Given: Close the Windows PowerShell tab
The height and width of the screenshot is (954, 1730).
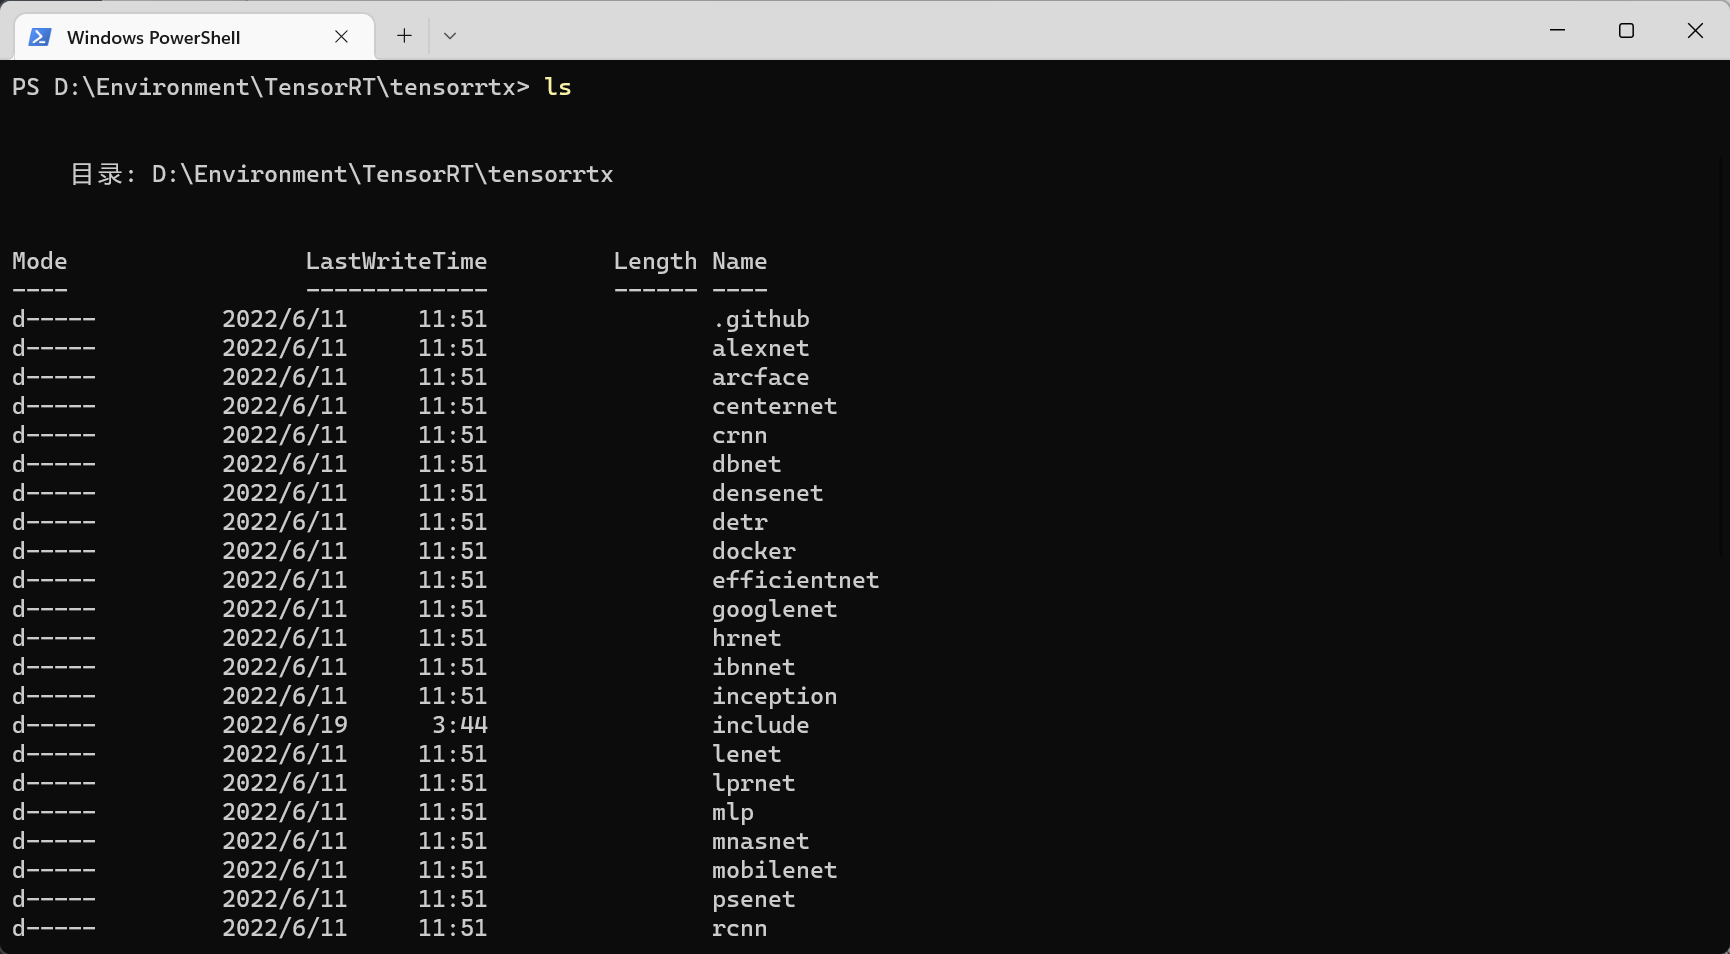Looking at the screenshot, I should click(341, 37).
